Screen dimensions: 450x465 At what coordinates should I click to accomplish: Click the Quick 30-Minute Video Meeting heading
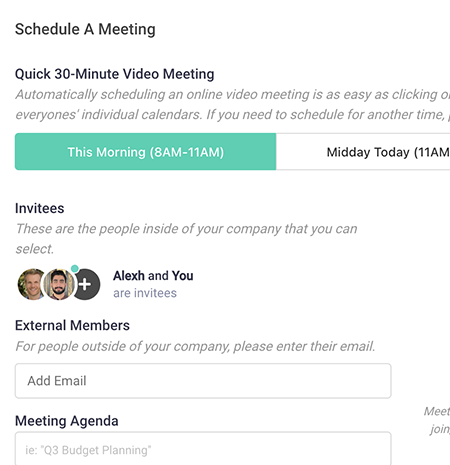[115, 74]
